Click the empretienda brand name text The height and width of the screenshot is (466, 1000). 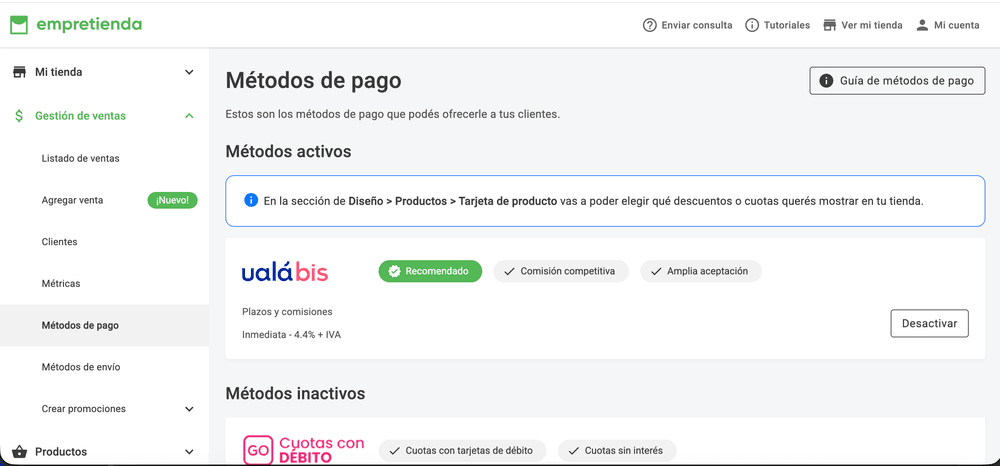89,25
